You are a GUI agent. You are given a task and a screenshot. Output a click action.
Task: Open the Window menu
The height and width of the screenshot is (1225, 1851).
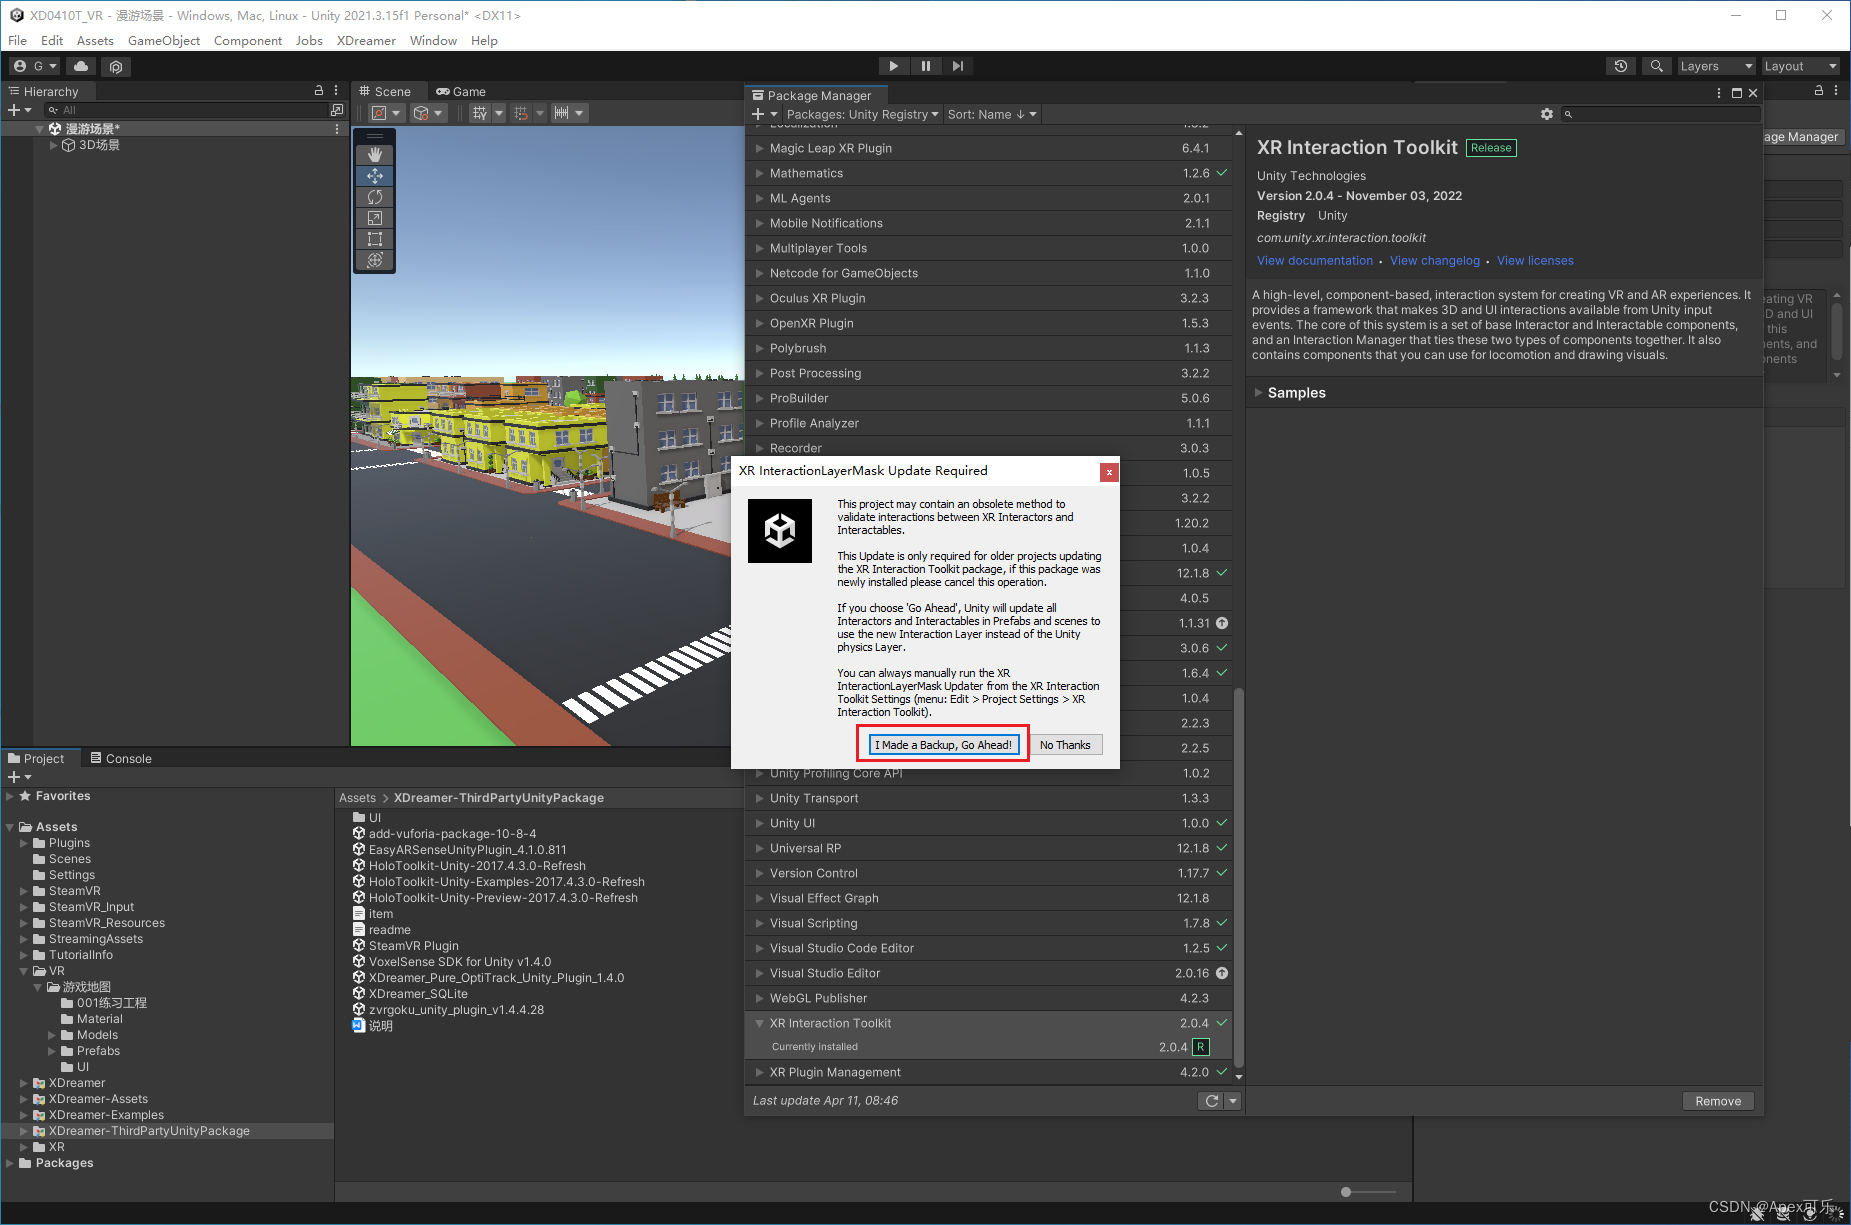point(433,41)
